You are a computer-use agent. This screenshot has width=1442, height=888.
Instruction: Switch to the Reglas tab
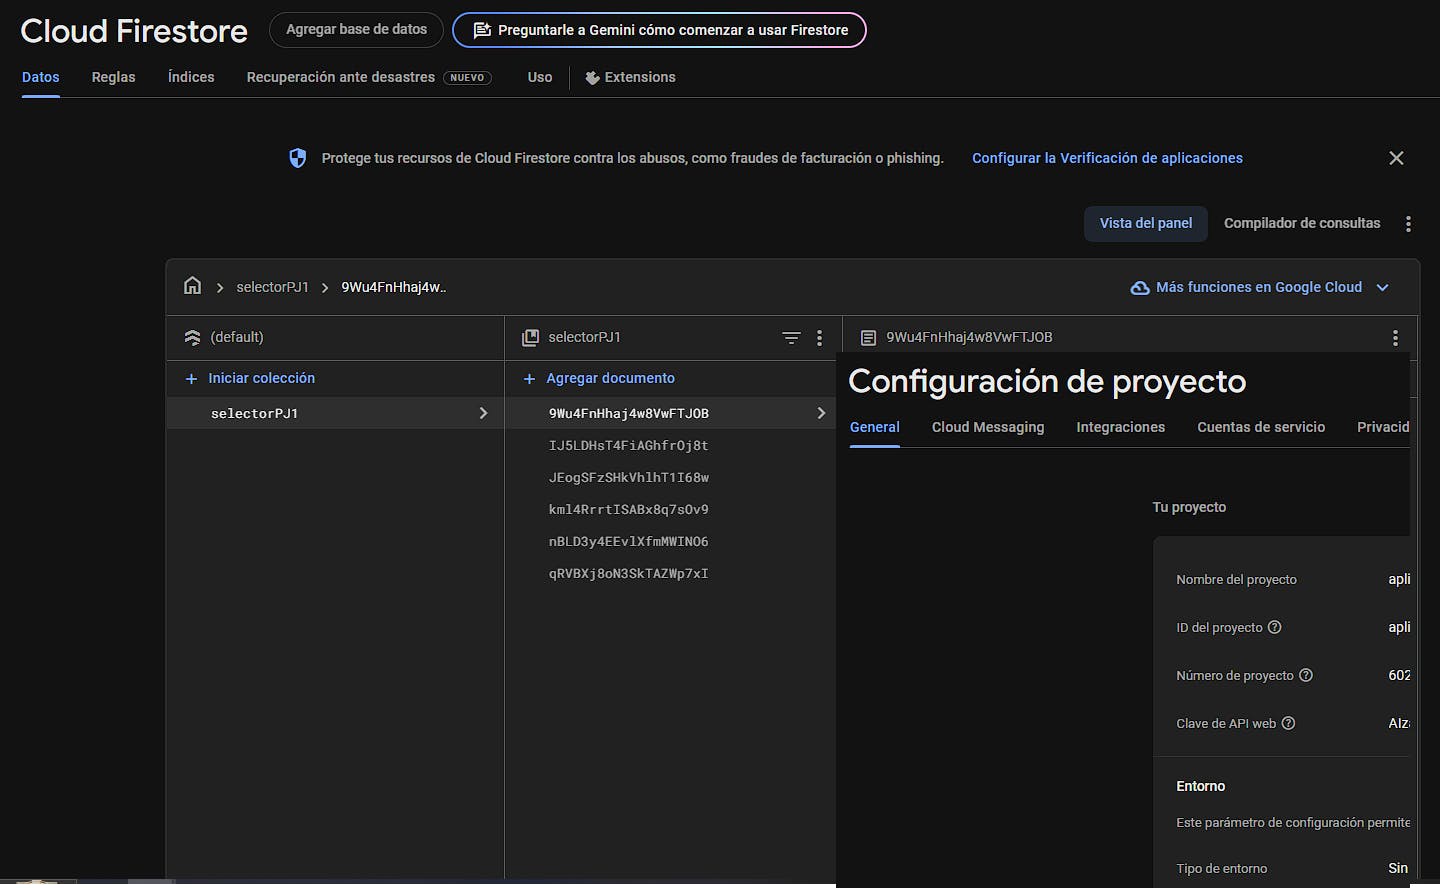pyautogui.click(x=113, y=77)
